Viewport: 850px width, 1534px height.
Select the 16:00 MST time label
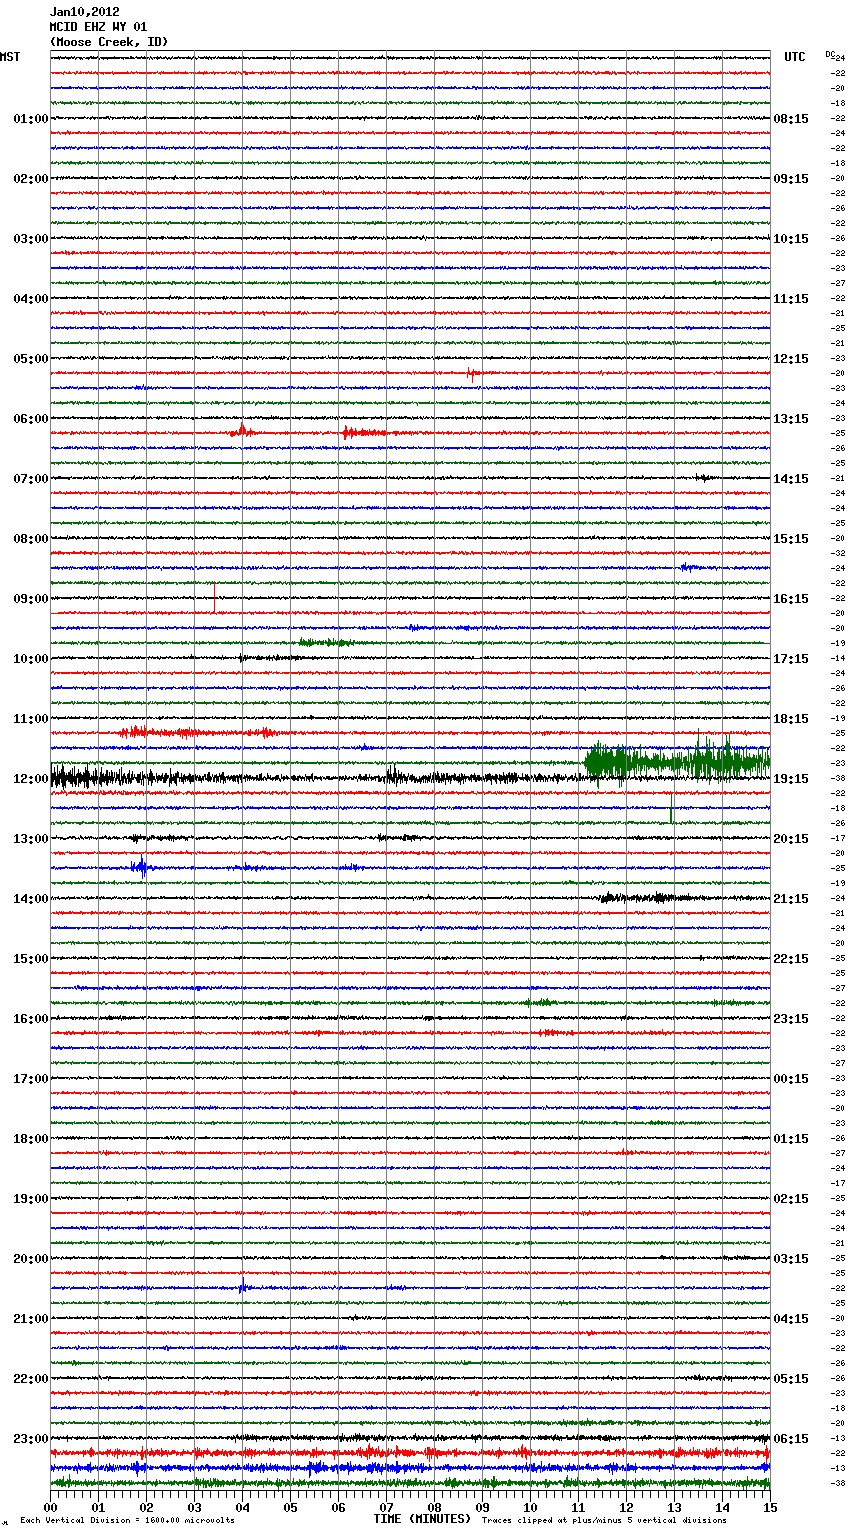pos(30,1019)
